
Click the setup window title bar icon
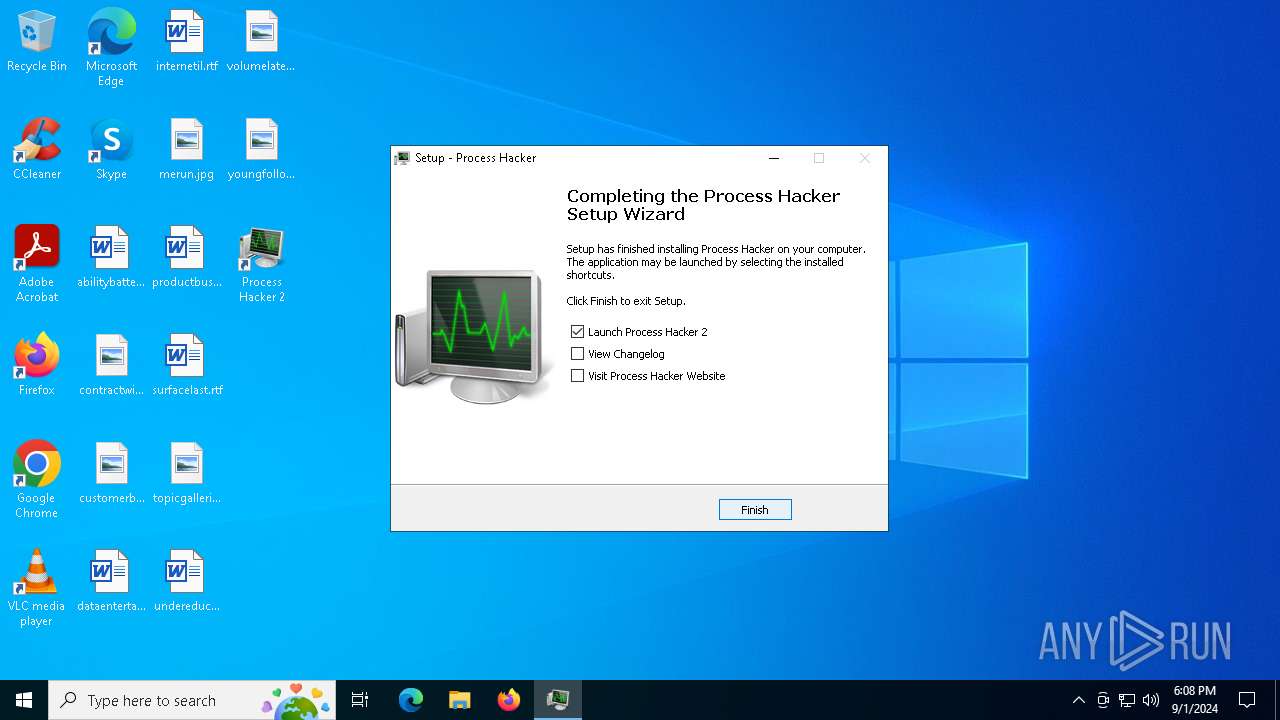(402, 158)
